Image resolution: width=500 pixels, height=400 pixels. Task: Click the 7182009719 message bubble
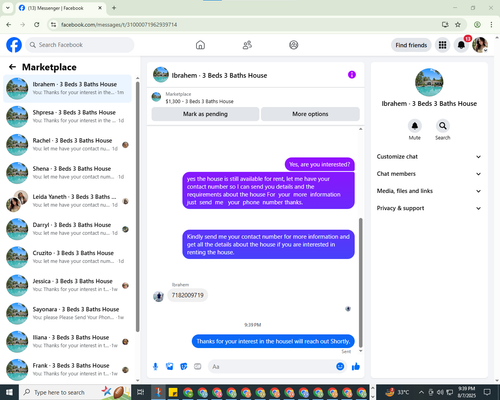[188, 295]
